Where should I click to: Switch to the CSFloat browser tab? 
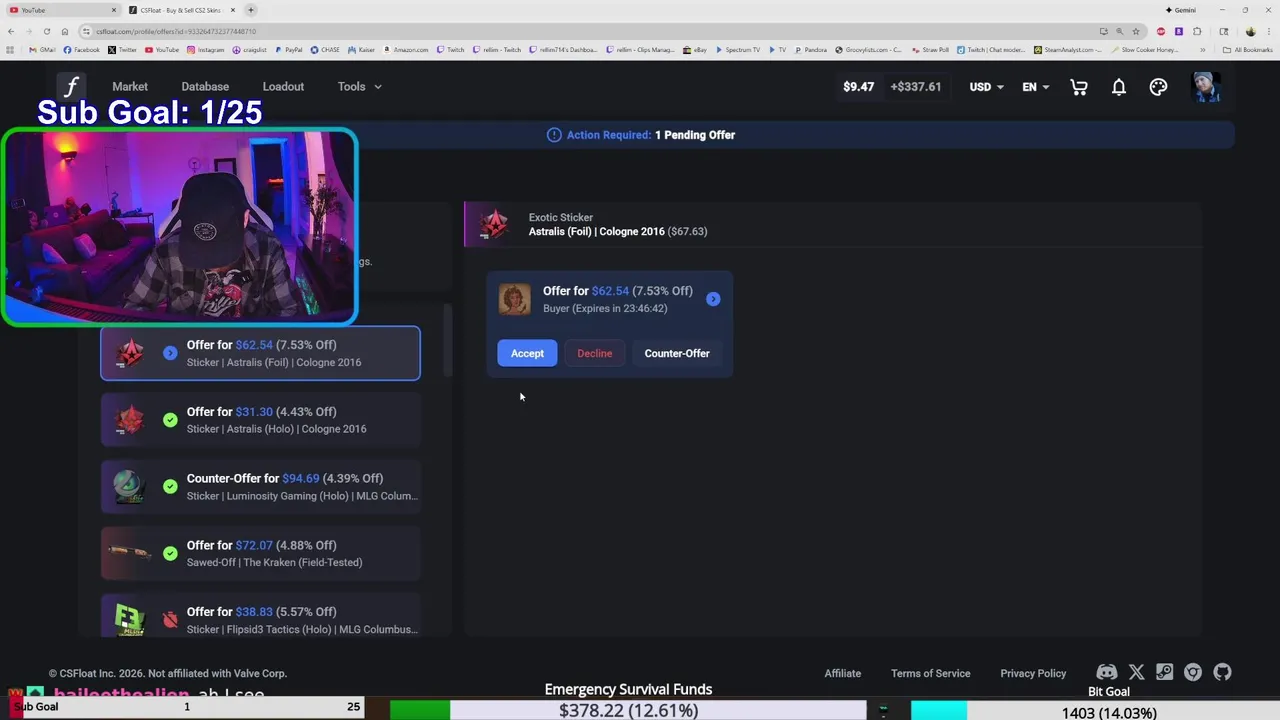tap(183, 10)
